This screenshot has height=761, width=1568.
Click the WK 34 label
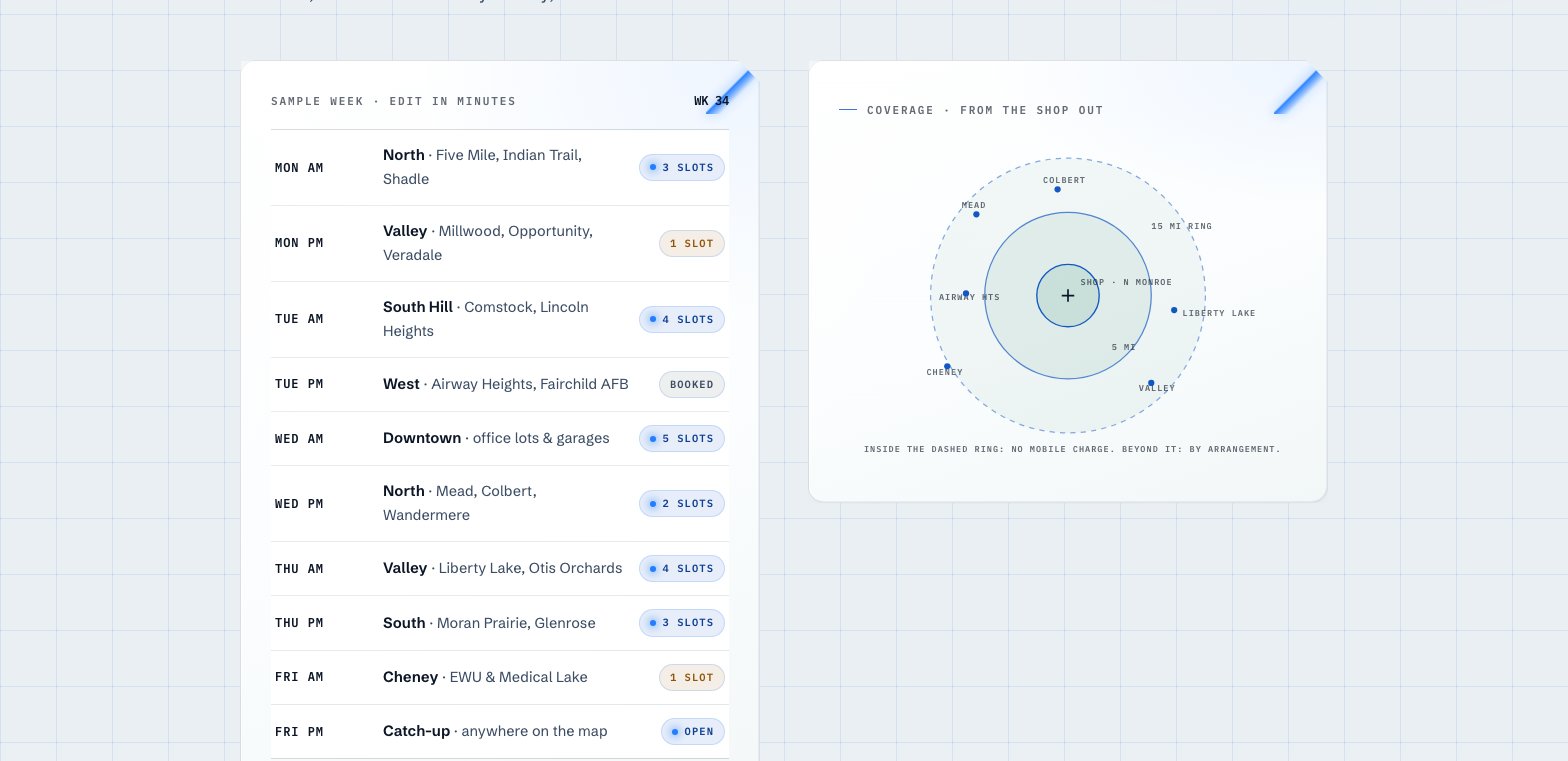coord(712,101)
